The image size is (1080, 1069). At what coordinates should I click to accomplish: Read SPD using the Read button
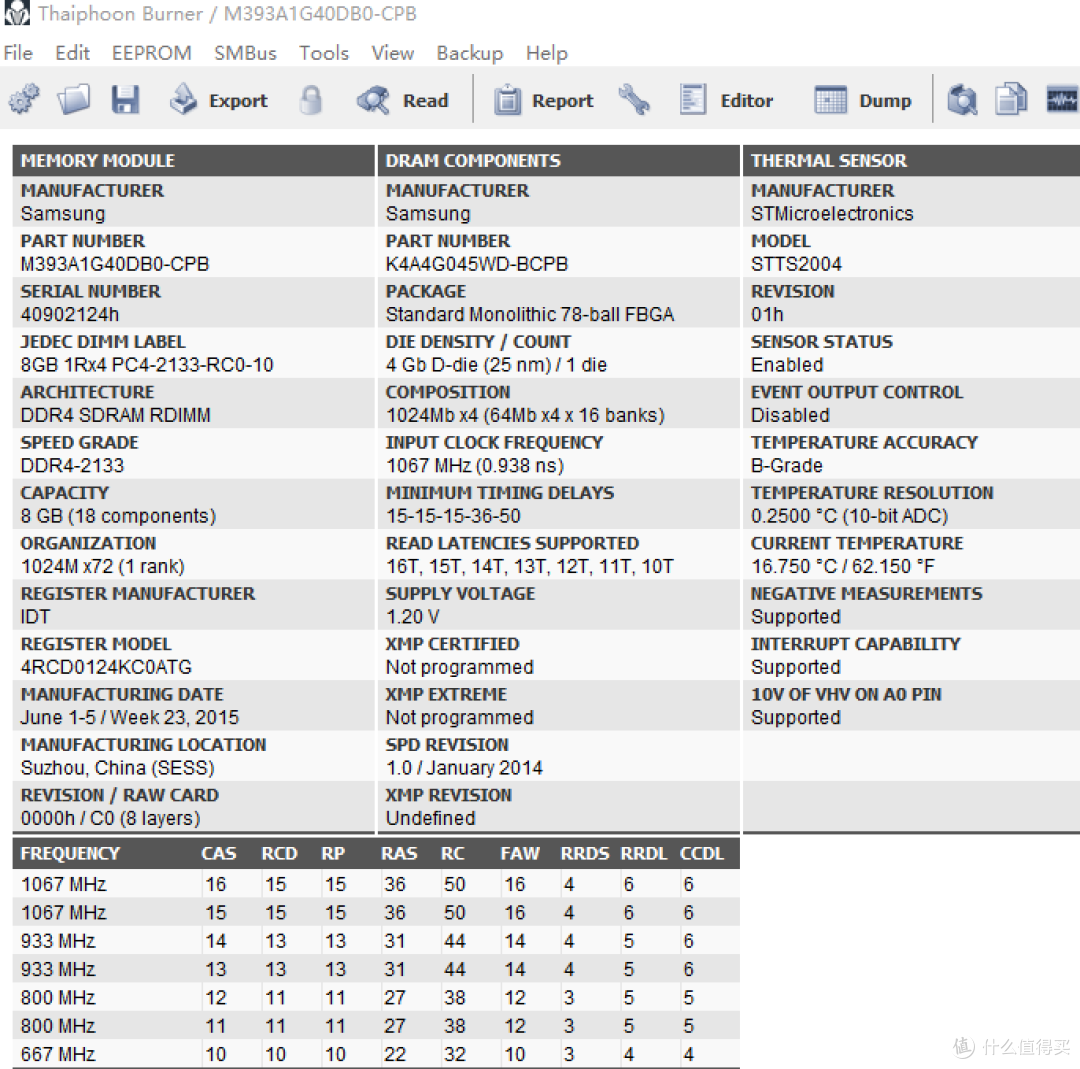403,100
